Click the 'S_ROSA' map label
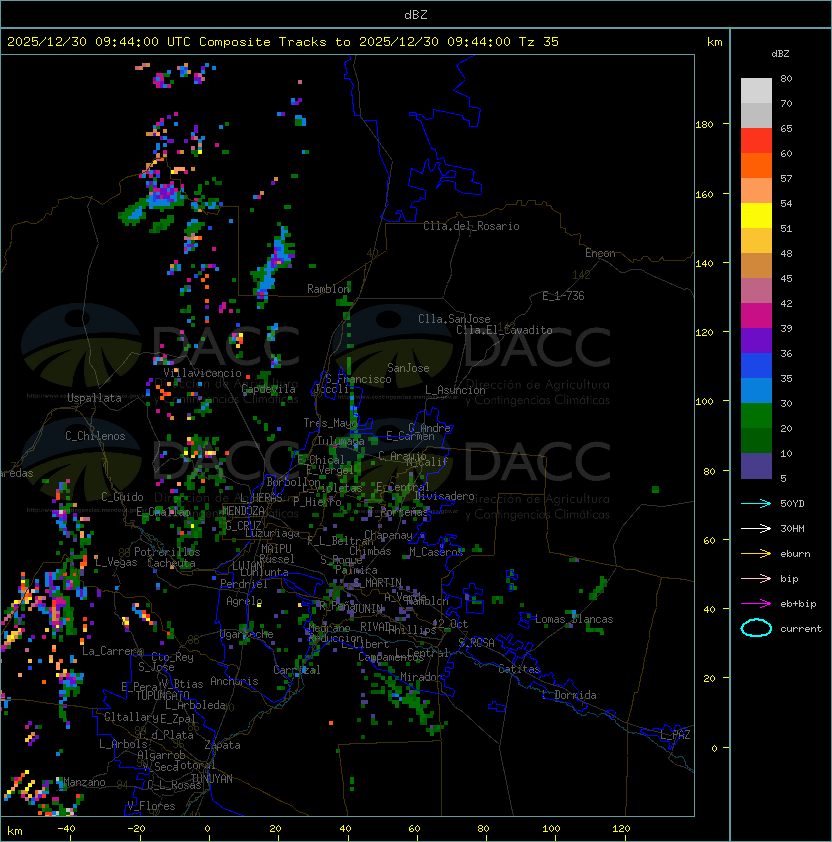 [476, 643]
